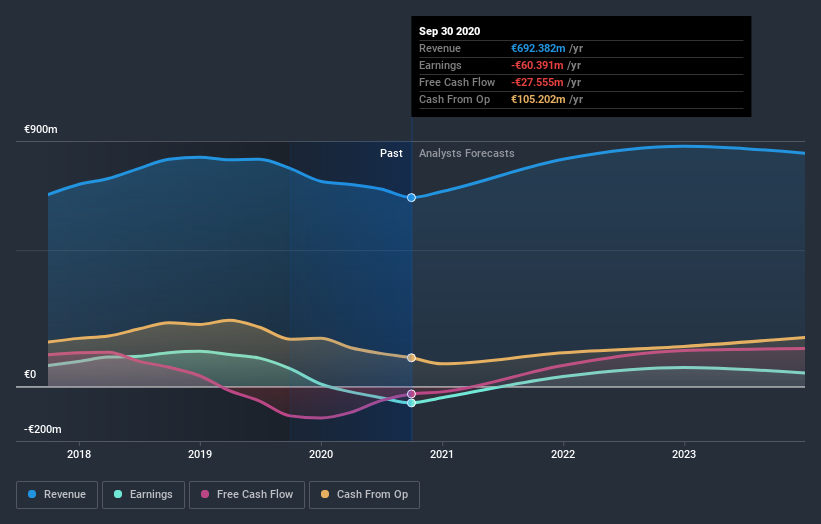Screen dimensions: 821x524
Task: Click the 2020 x-axis label
Action: [x=321, y=454]
